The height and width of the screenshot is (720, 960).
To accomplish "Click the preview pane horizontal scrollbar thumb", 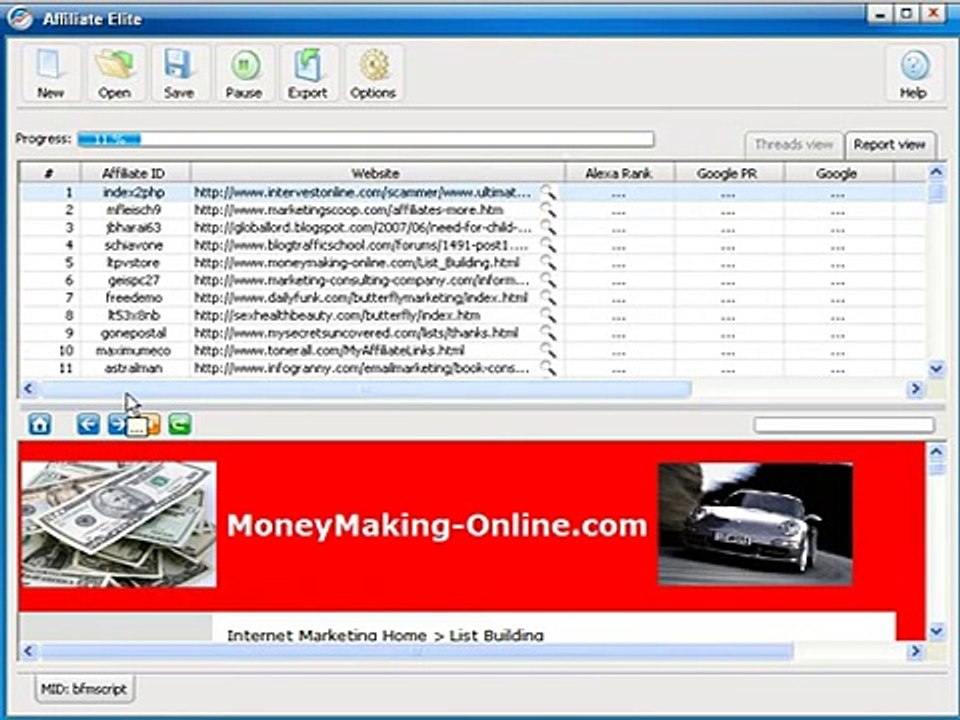I will [416, 651].
